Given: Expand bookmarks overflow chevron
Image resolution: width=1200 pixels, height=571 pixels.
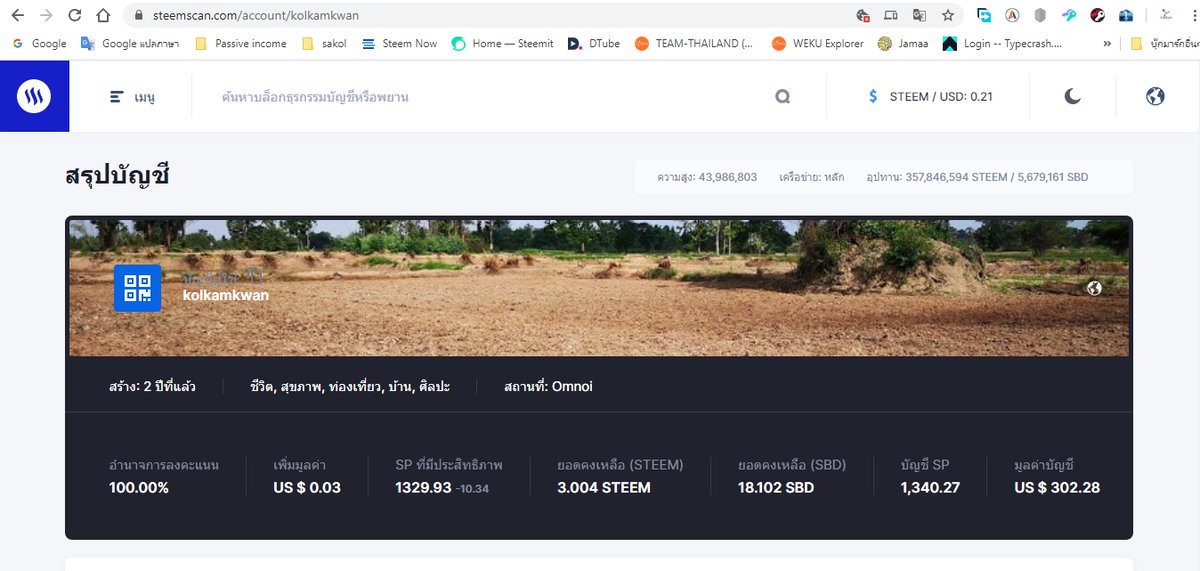Looking at the screenshot, I should click(1107, 44).
